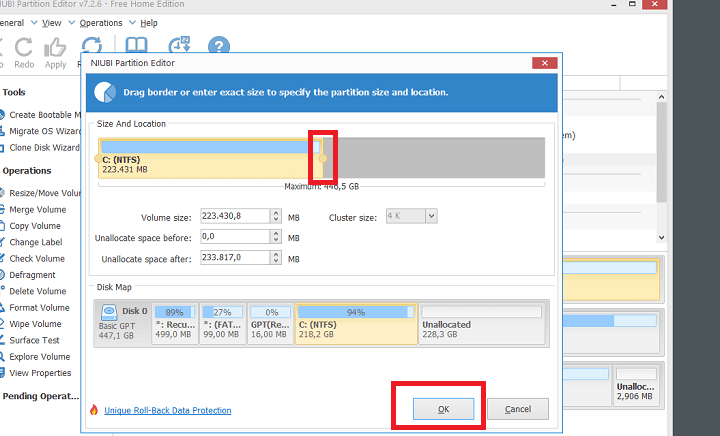
Task: Click the Tools section header
Action: tap(14, 92)
